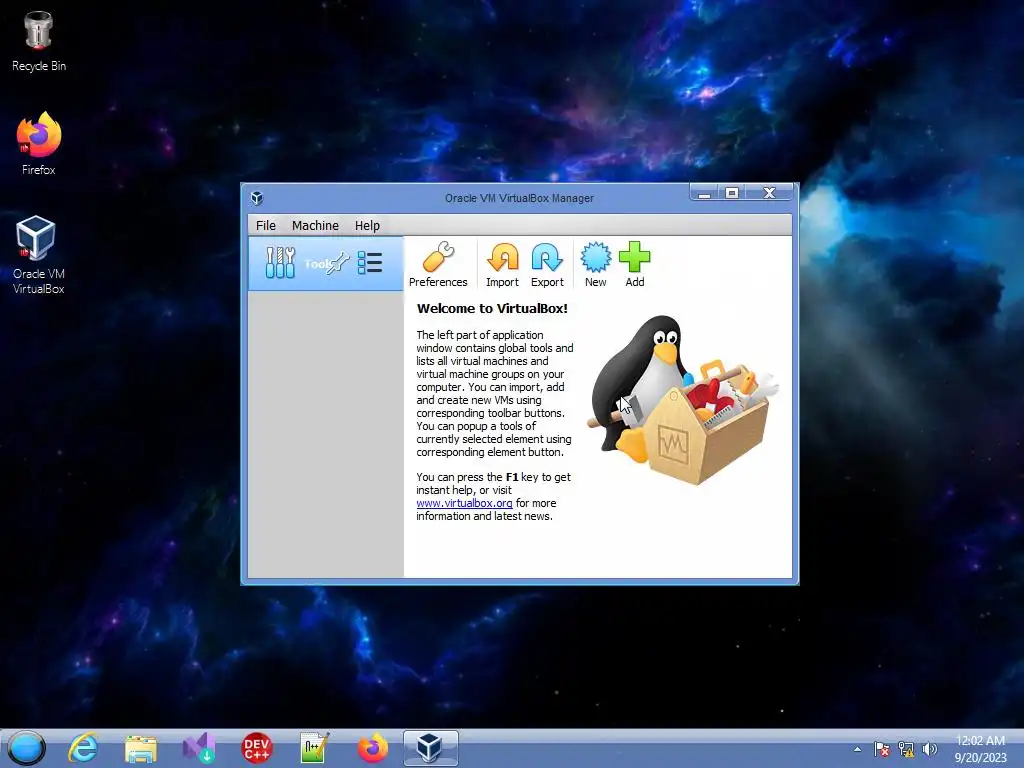This screenshot has height=768, width=1024.
Task: Click the Export appliance icon
Action: (547, 264)
